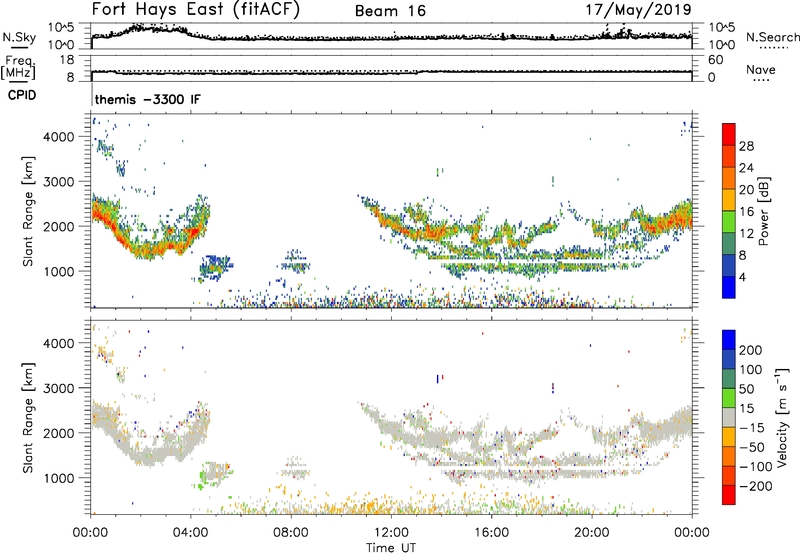800x554 pixels.
Task: Click the 'Velocity [m s-1]' colorbar label
Action: 782,417
